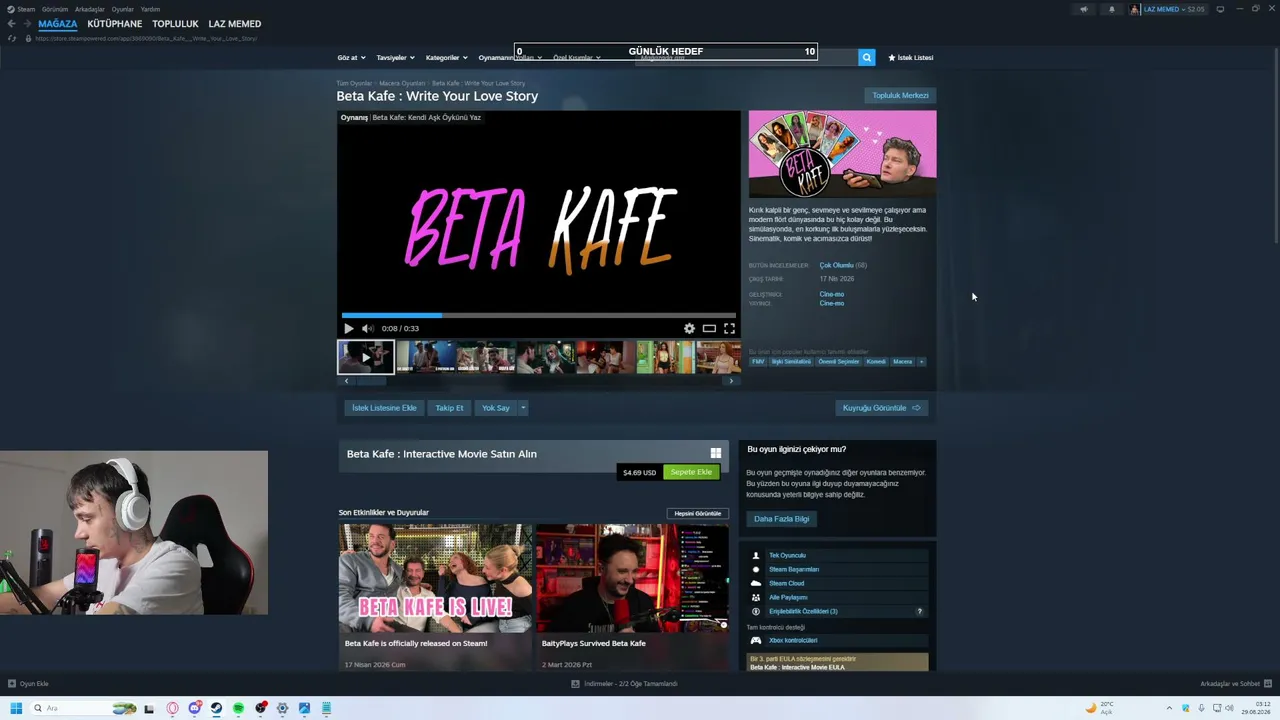This screenshot has width=1280, height=720.
Task: Open the Görünüm menu
Action: [55, 9]
